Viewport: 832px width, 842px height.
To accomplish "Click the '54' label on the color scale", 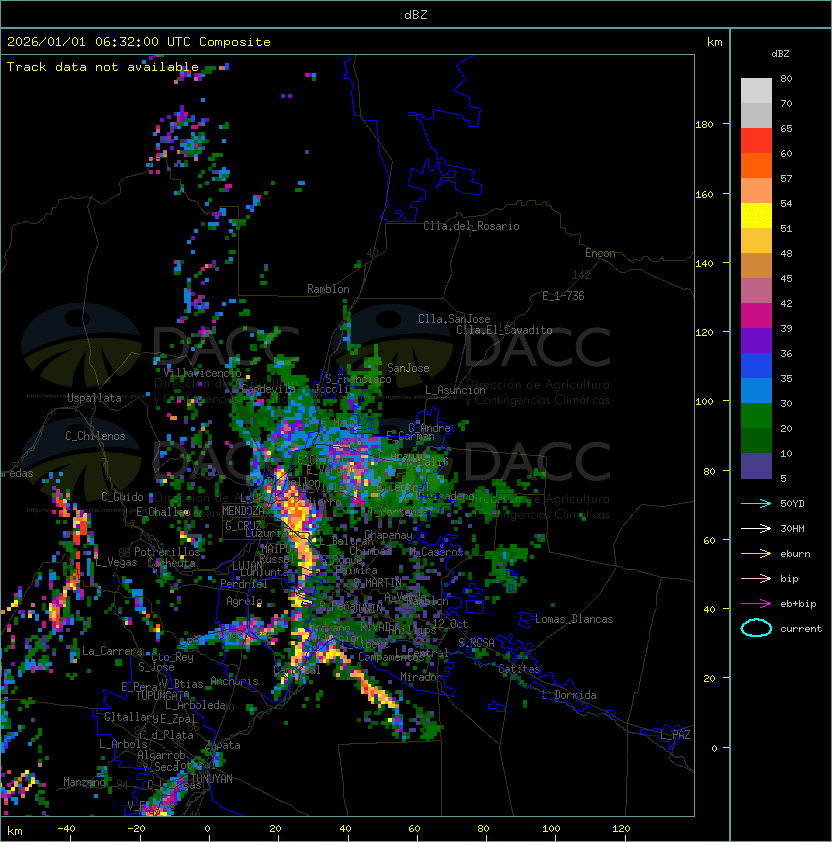I will click(786, 204).
